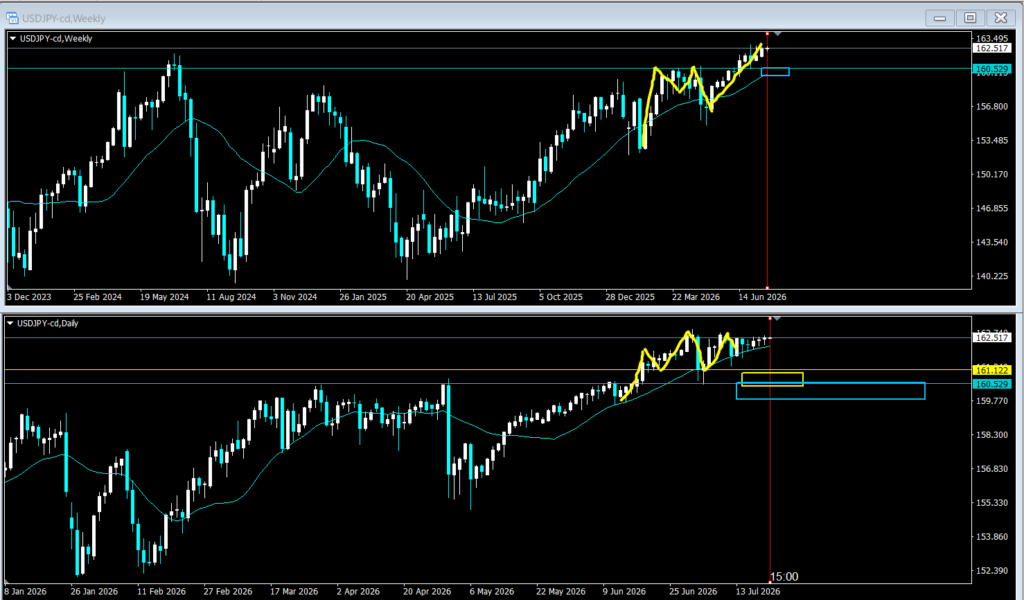
Task: Minimize the USDJPY-cd,Weekly window
Action: [940, 18]
